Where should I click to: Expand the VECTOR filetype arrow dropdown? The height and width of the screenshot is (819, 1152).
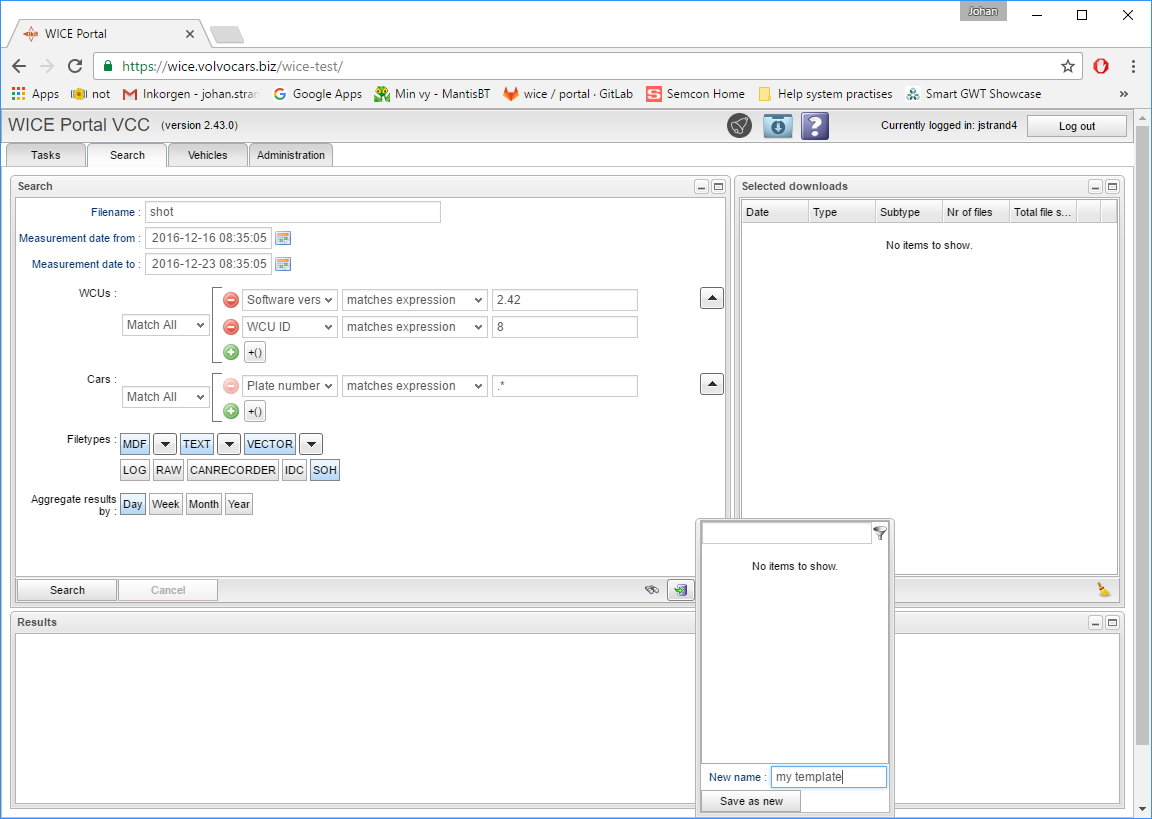click(x=311, y=444)
